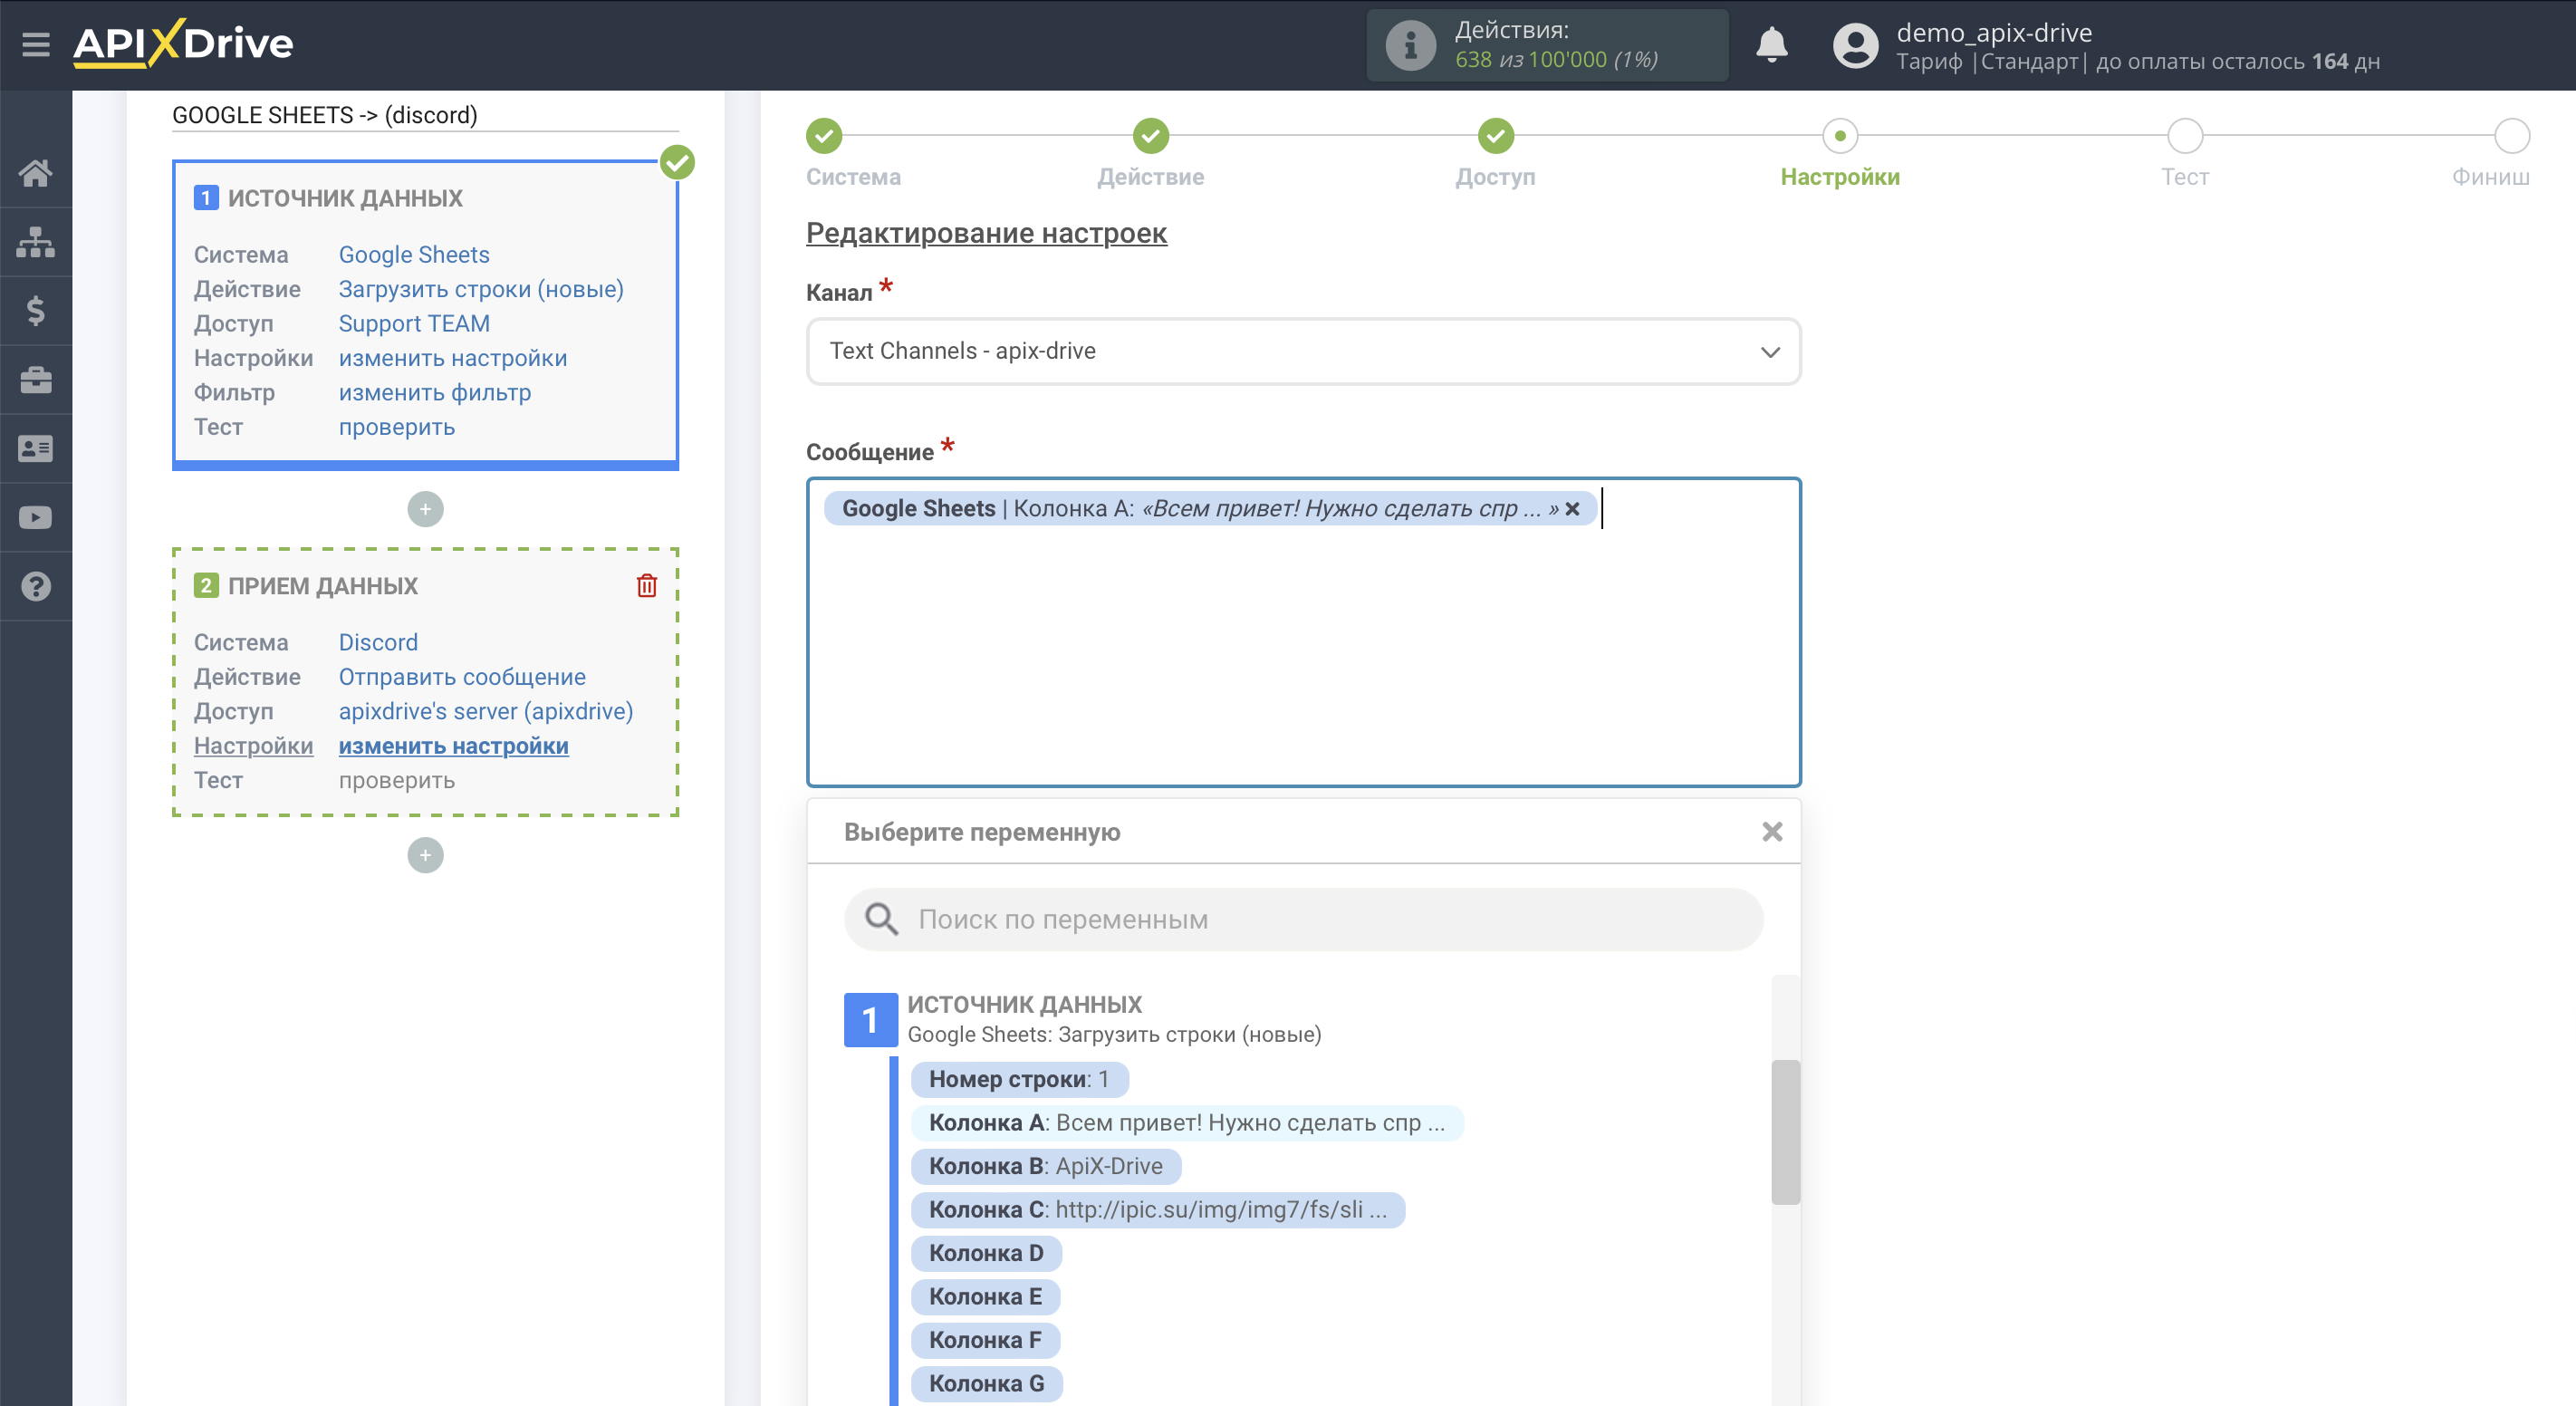Open the actions info icon
Screen dimensions: 2576x1406
(x=1410, y=45)
